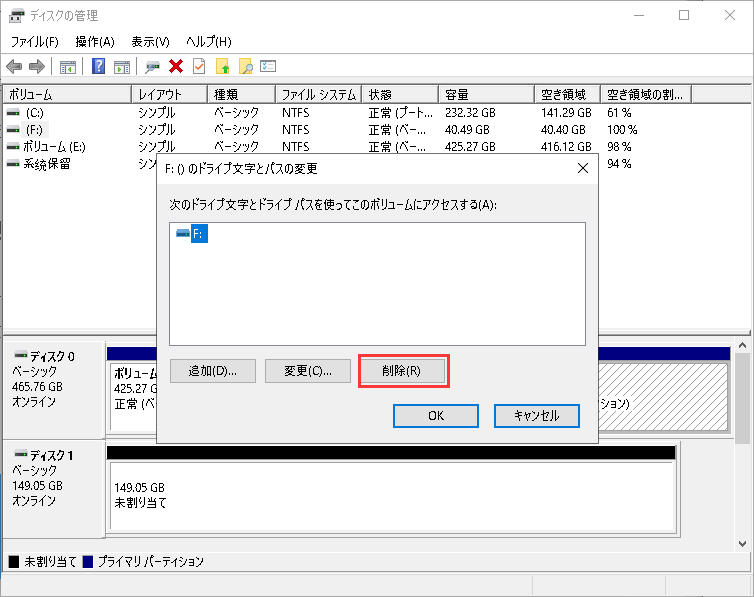Click the キャンセル button

coord(537,416)
